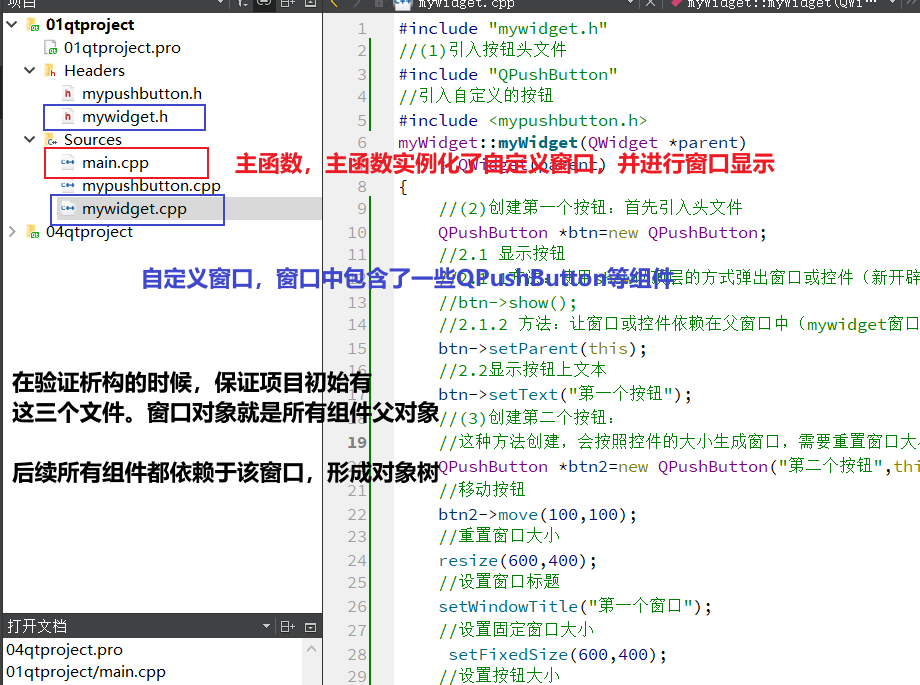Click the synchronize-with-editor link icon in projects panel

[x=262, y=4]
